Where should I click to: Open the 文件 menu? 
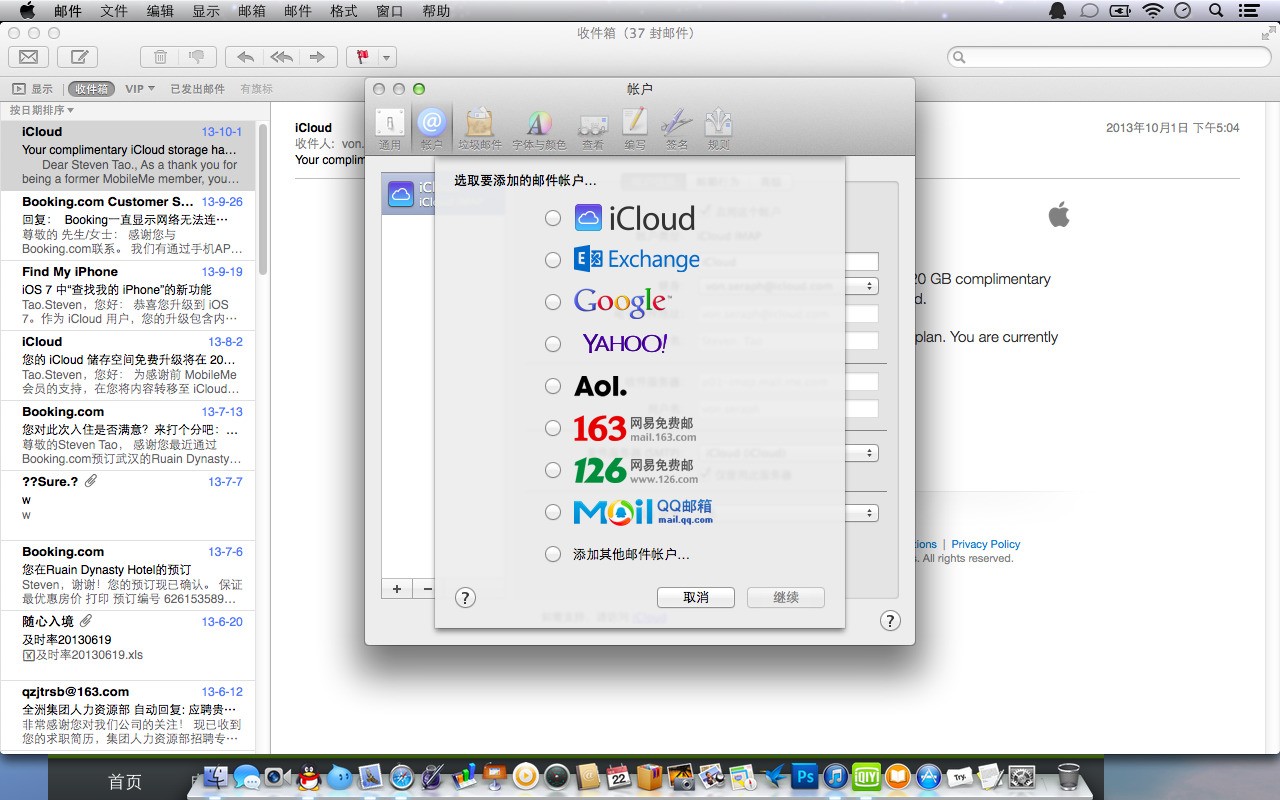pos(114,11)
